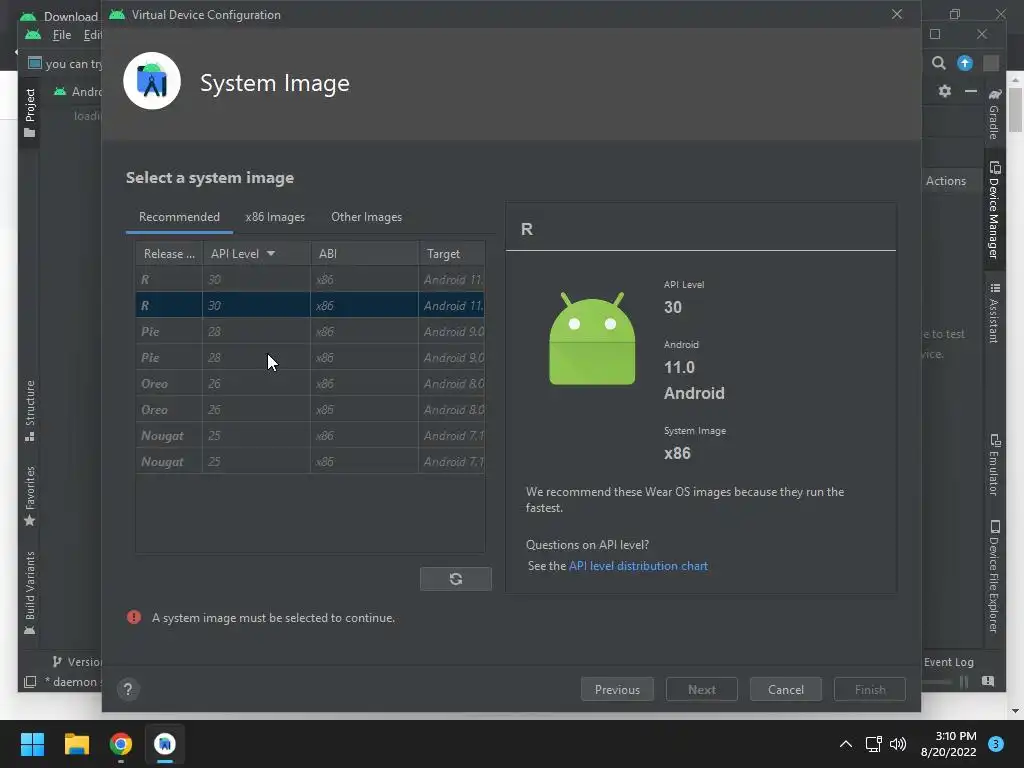Image resolution: width=1024 pixels, height=768 pixels.
Task: Click the hide panel minus icon
Action: 971,91
